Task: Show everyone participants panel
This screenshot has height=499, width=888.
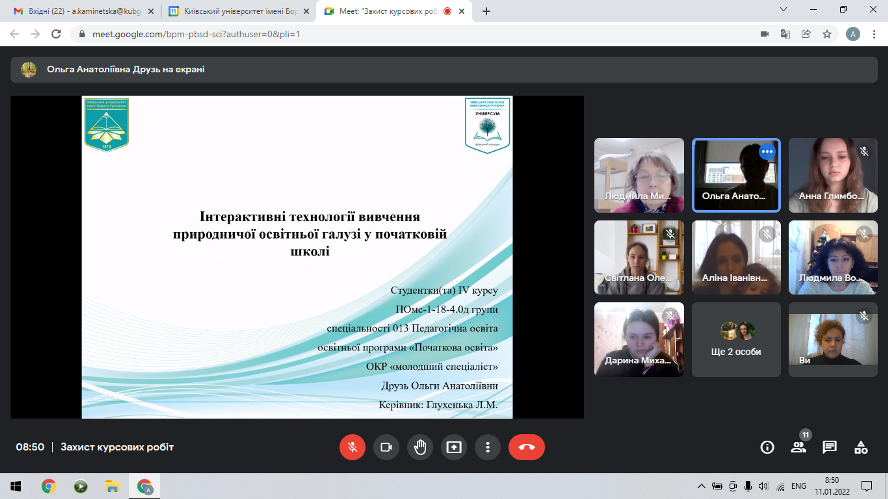Action: pos(799,447)
